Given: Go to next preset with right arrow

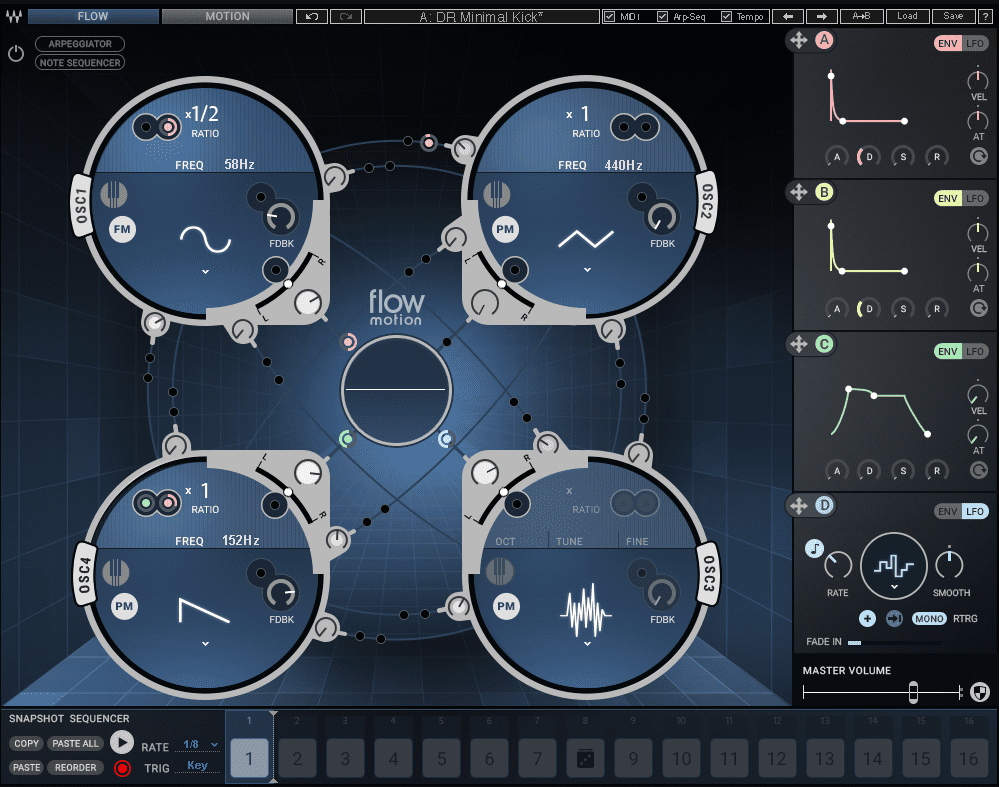Looking at the screenshot, I should tap(821, 17).
